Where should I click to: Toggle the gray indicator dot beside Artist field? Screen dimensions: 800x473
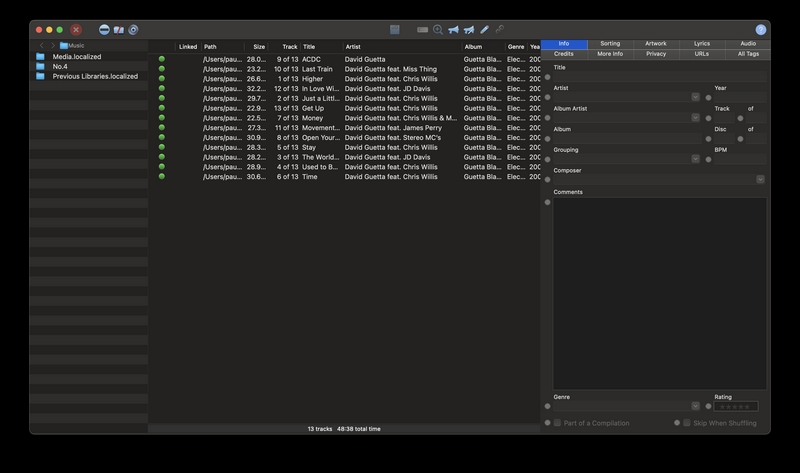(x=547, y=97)
